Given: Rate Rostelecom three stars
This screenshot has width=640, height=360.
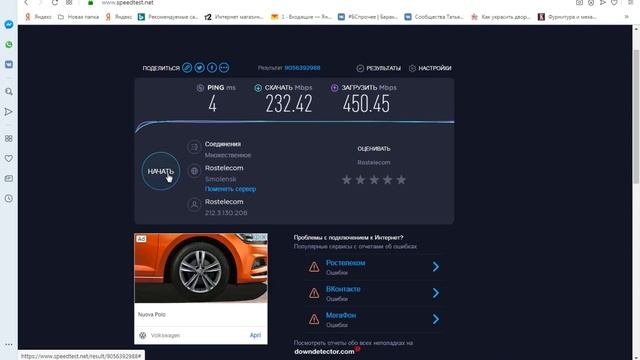Looking at the screenshot, I should (x=374, y=180).
